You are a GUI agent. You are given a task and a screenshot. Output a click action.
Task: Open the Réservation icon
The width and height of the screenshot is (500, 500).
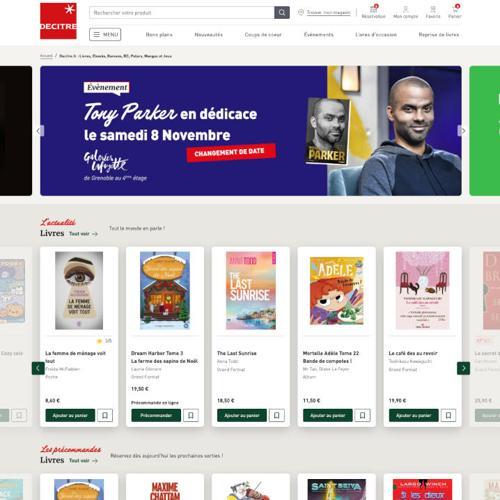click(x=373, y=12)
